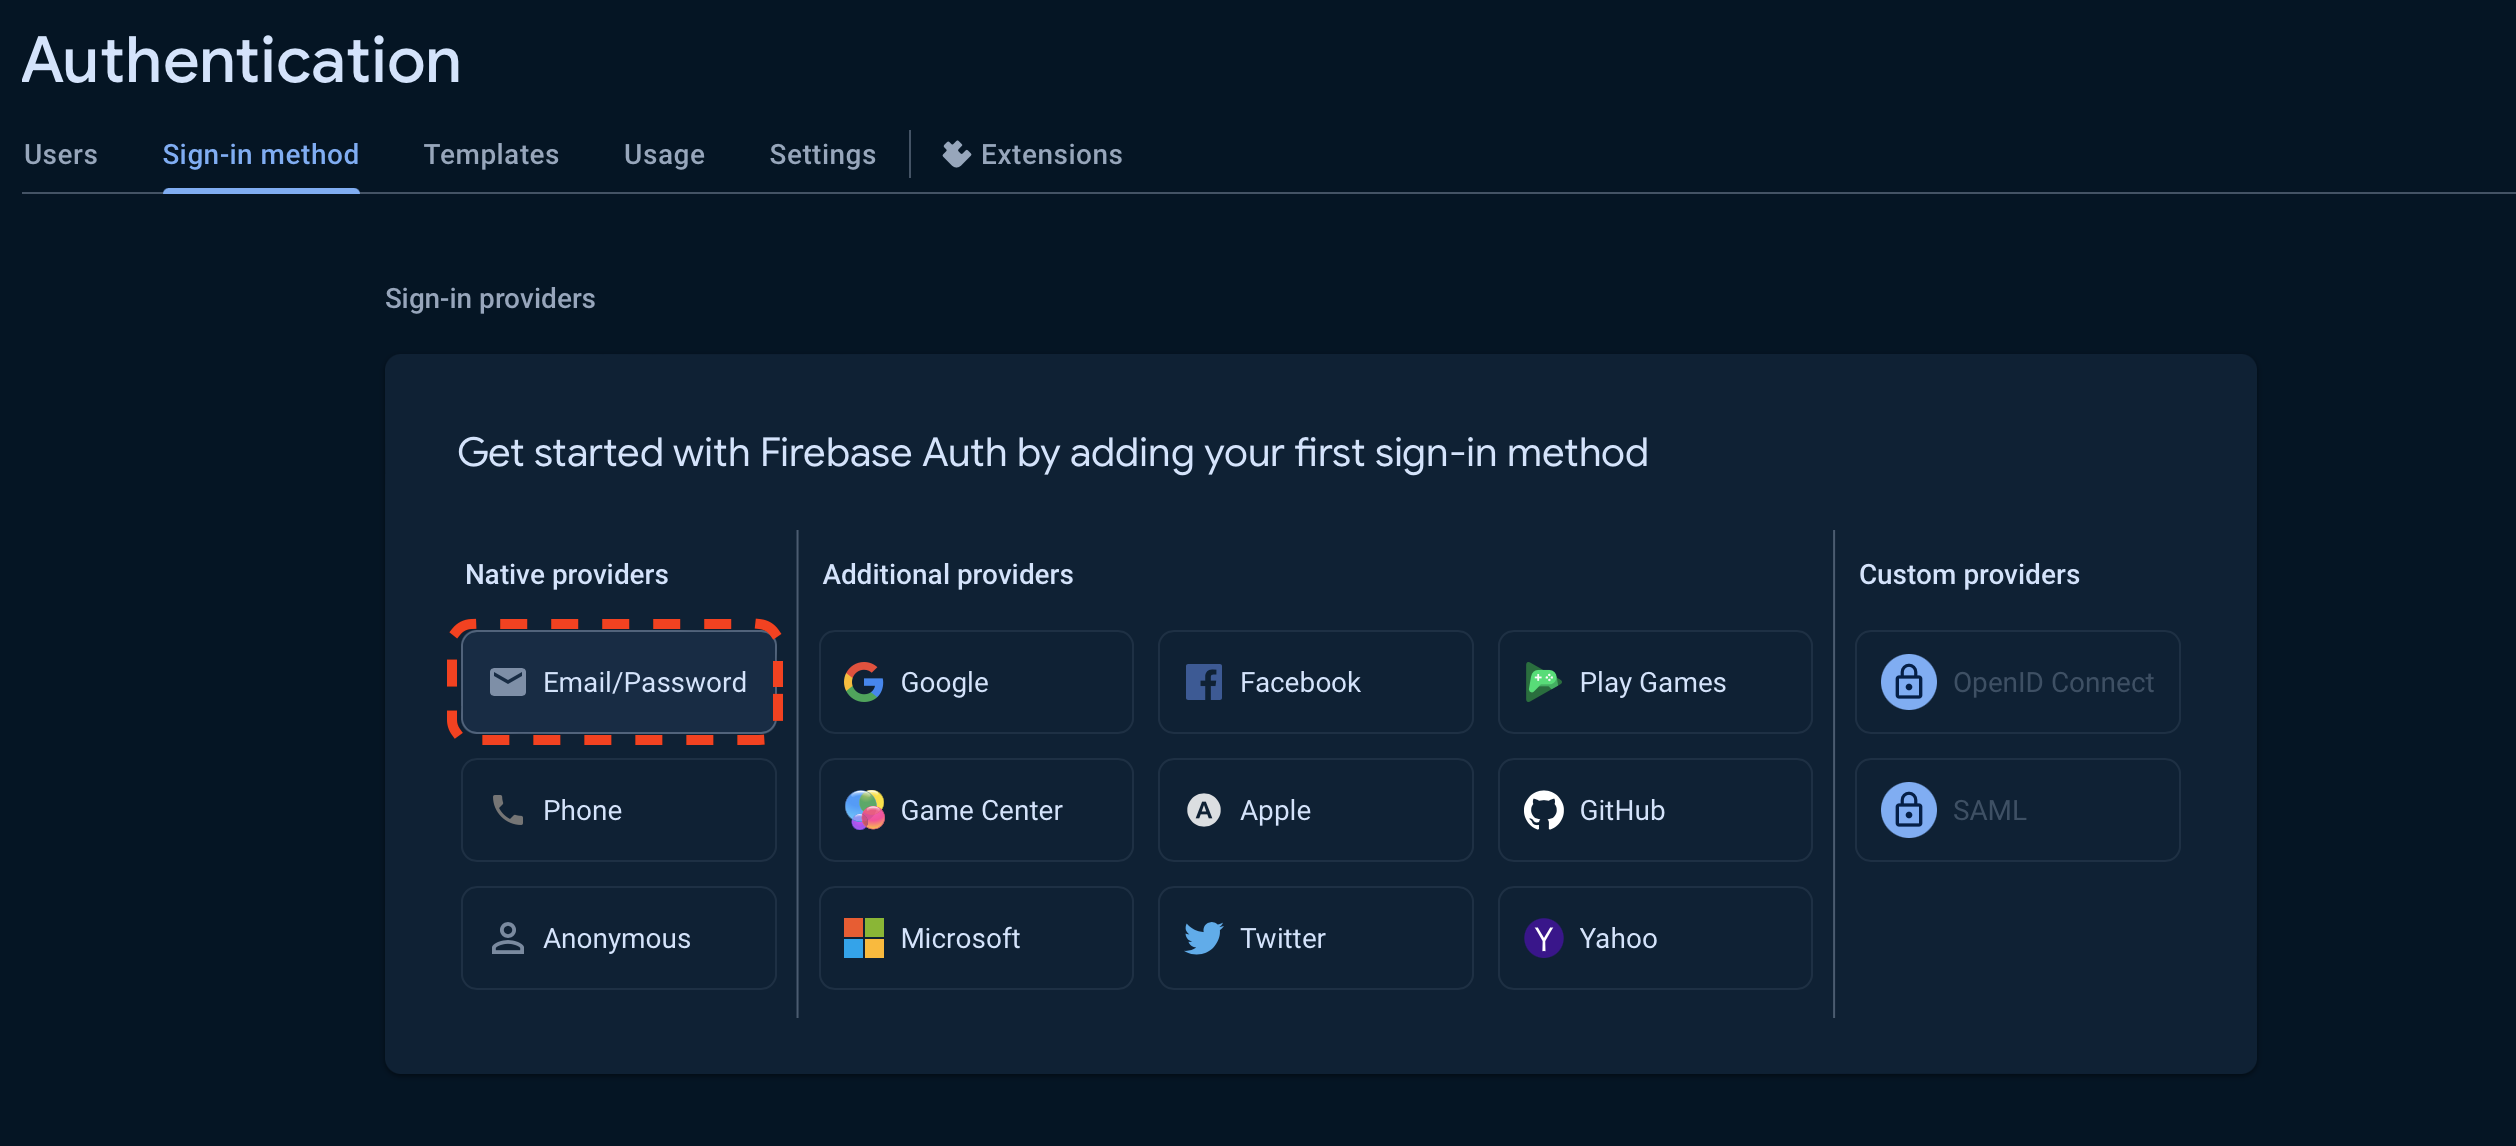Choose the Apple sign-in provider
The image size is (2516, 1146).
1315,810
